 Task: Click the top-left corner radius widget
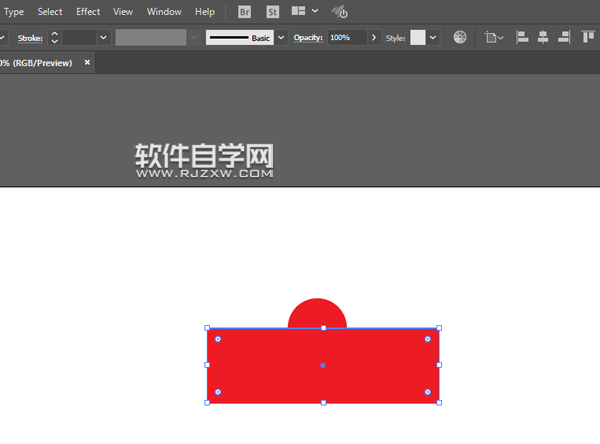pyautogui.click(x=218, y=339)
